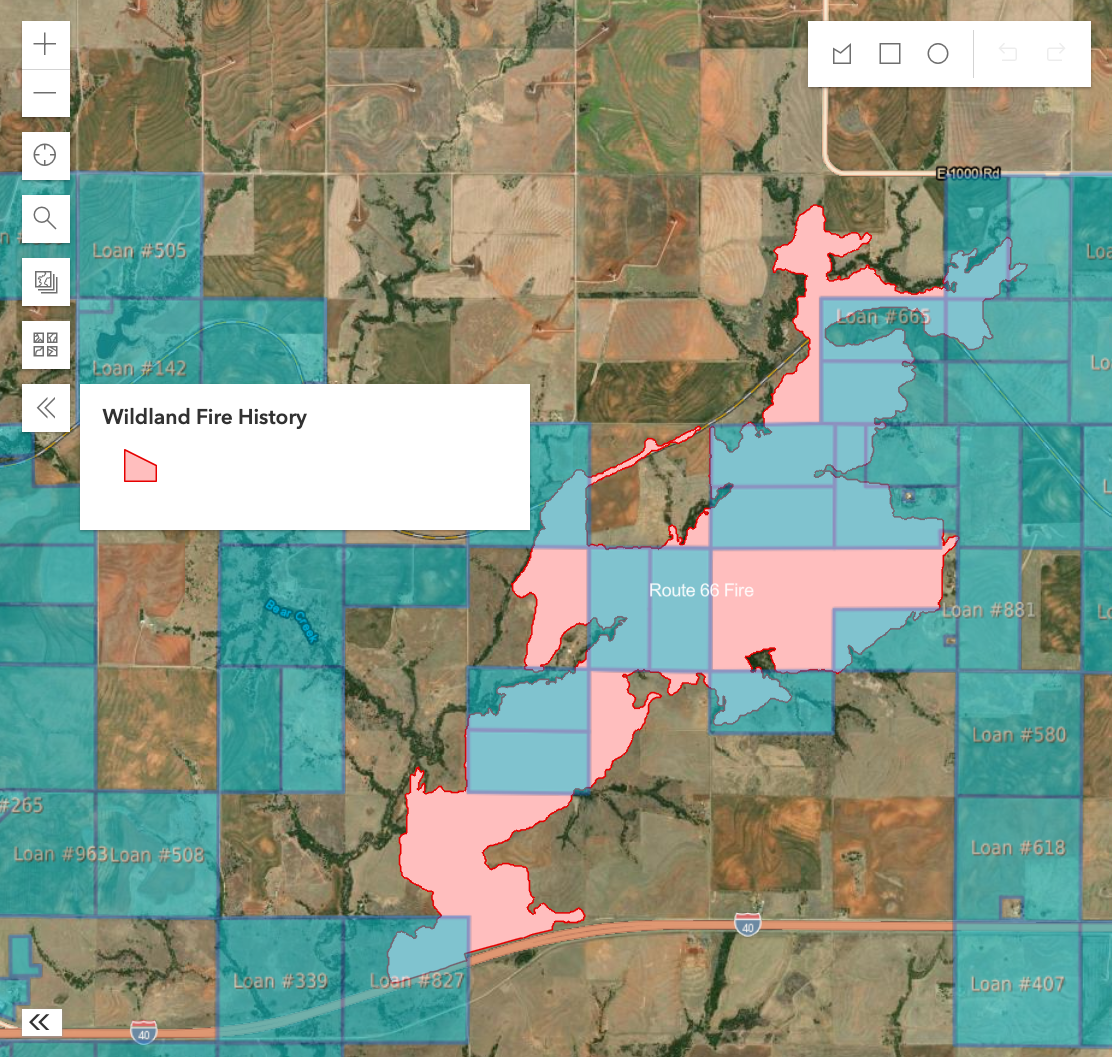
Task: Click the bottom-left double chevron button
Action: [41, 1021]
